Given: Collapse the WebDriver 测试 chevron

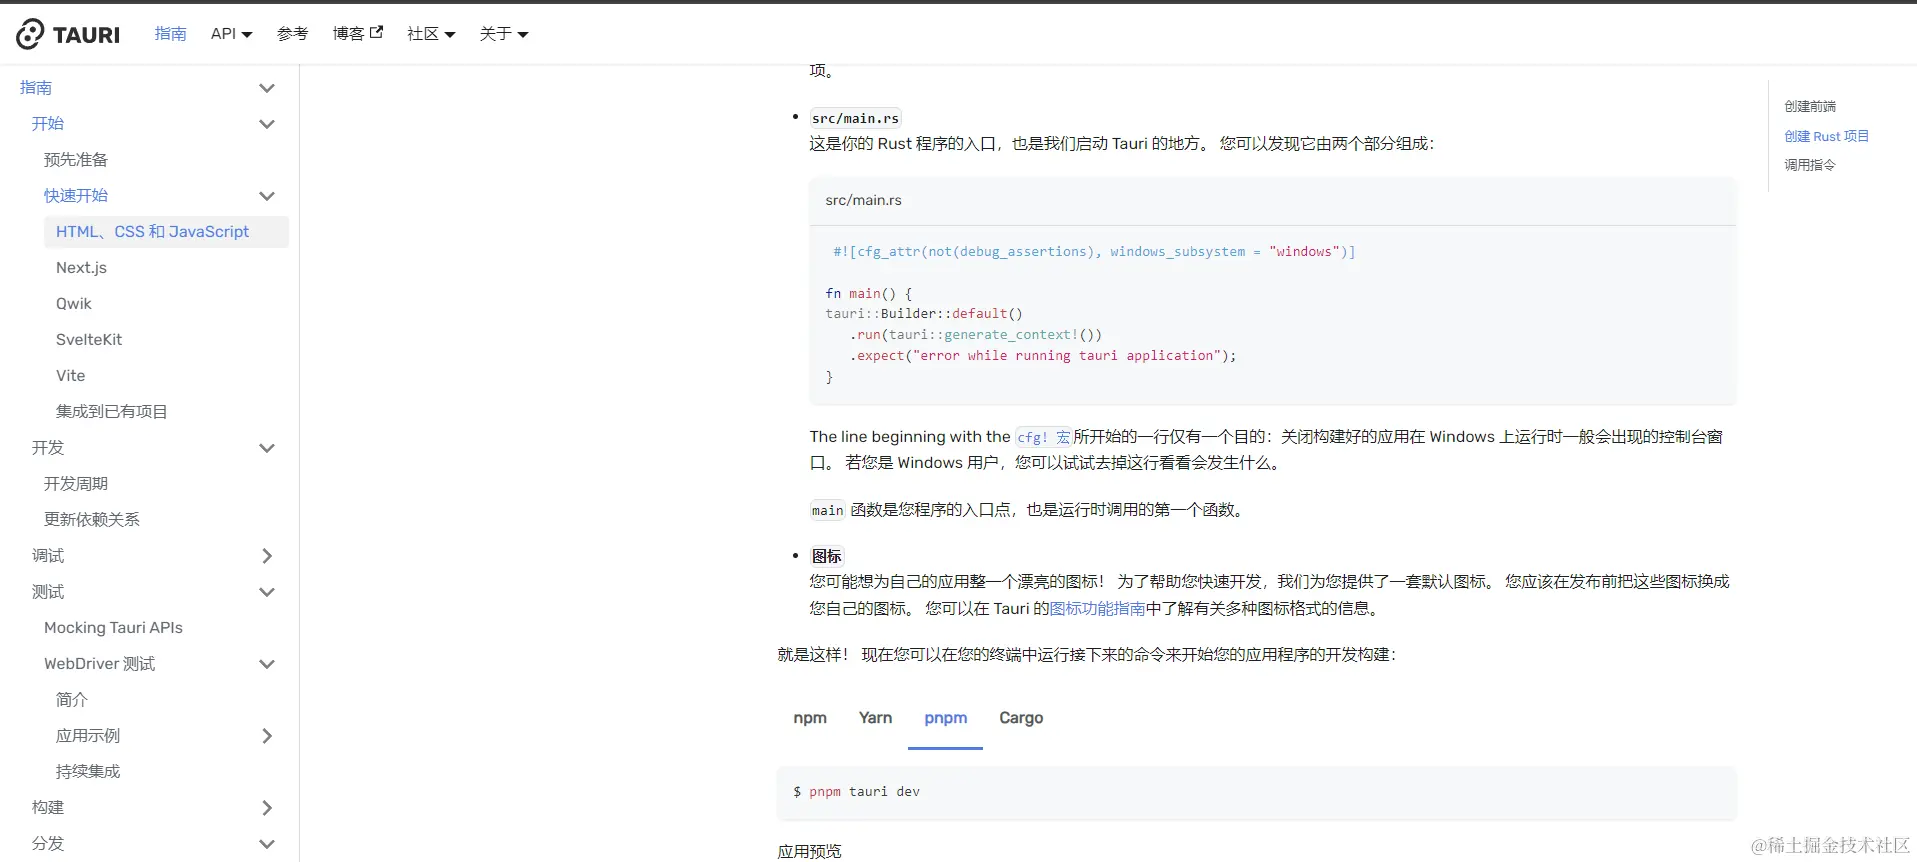Looking at the screenshot, I should point(267,664).
